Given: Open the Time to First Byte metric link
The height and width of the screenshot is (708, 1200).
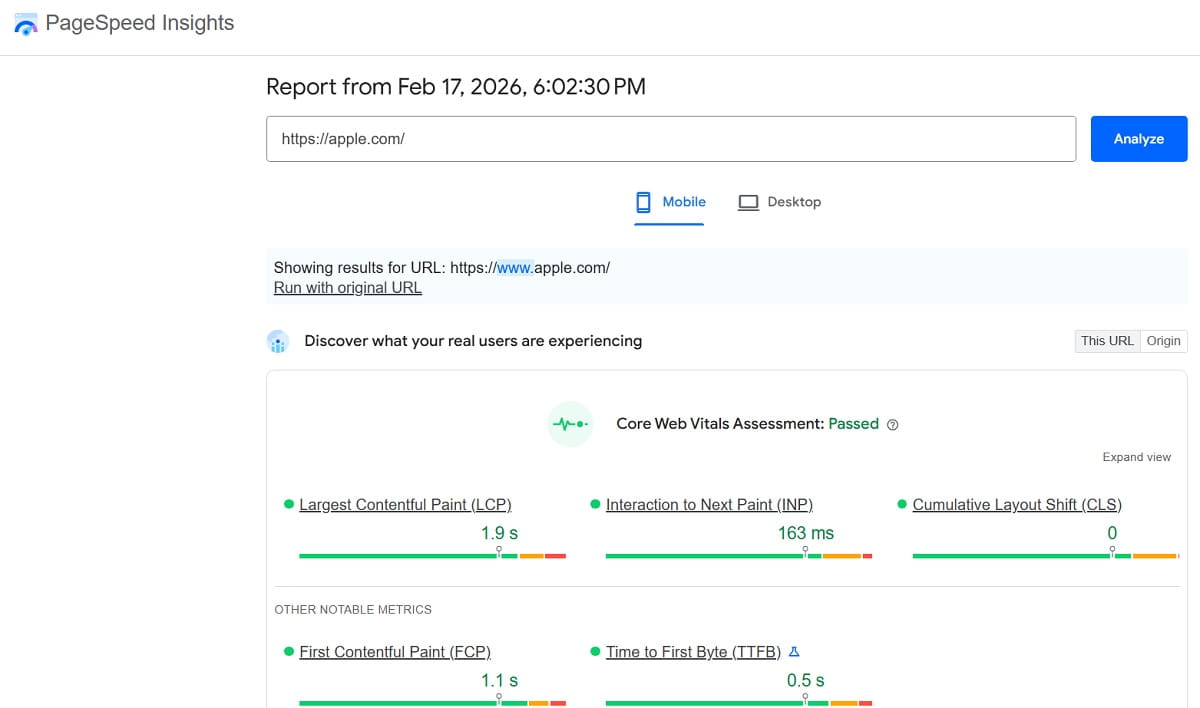Looking at the screenshot, I should [693, 651].
